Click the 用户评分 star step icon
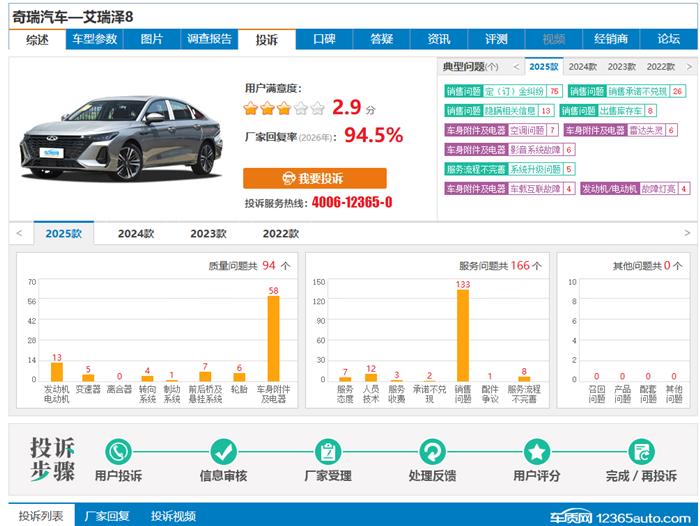The width and height of the screenshot is (700, 526). [537, 451]
